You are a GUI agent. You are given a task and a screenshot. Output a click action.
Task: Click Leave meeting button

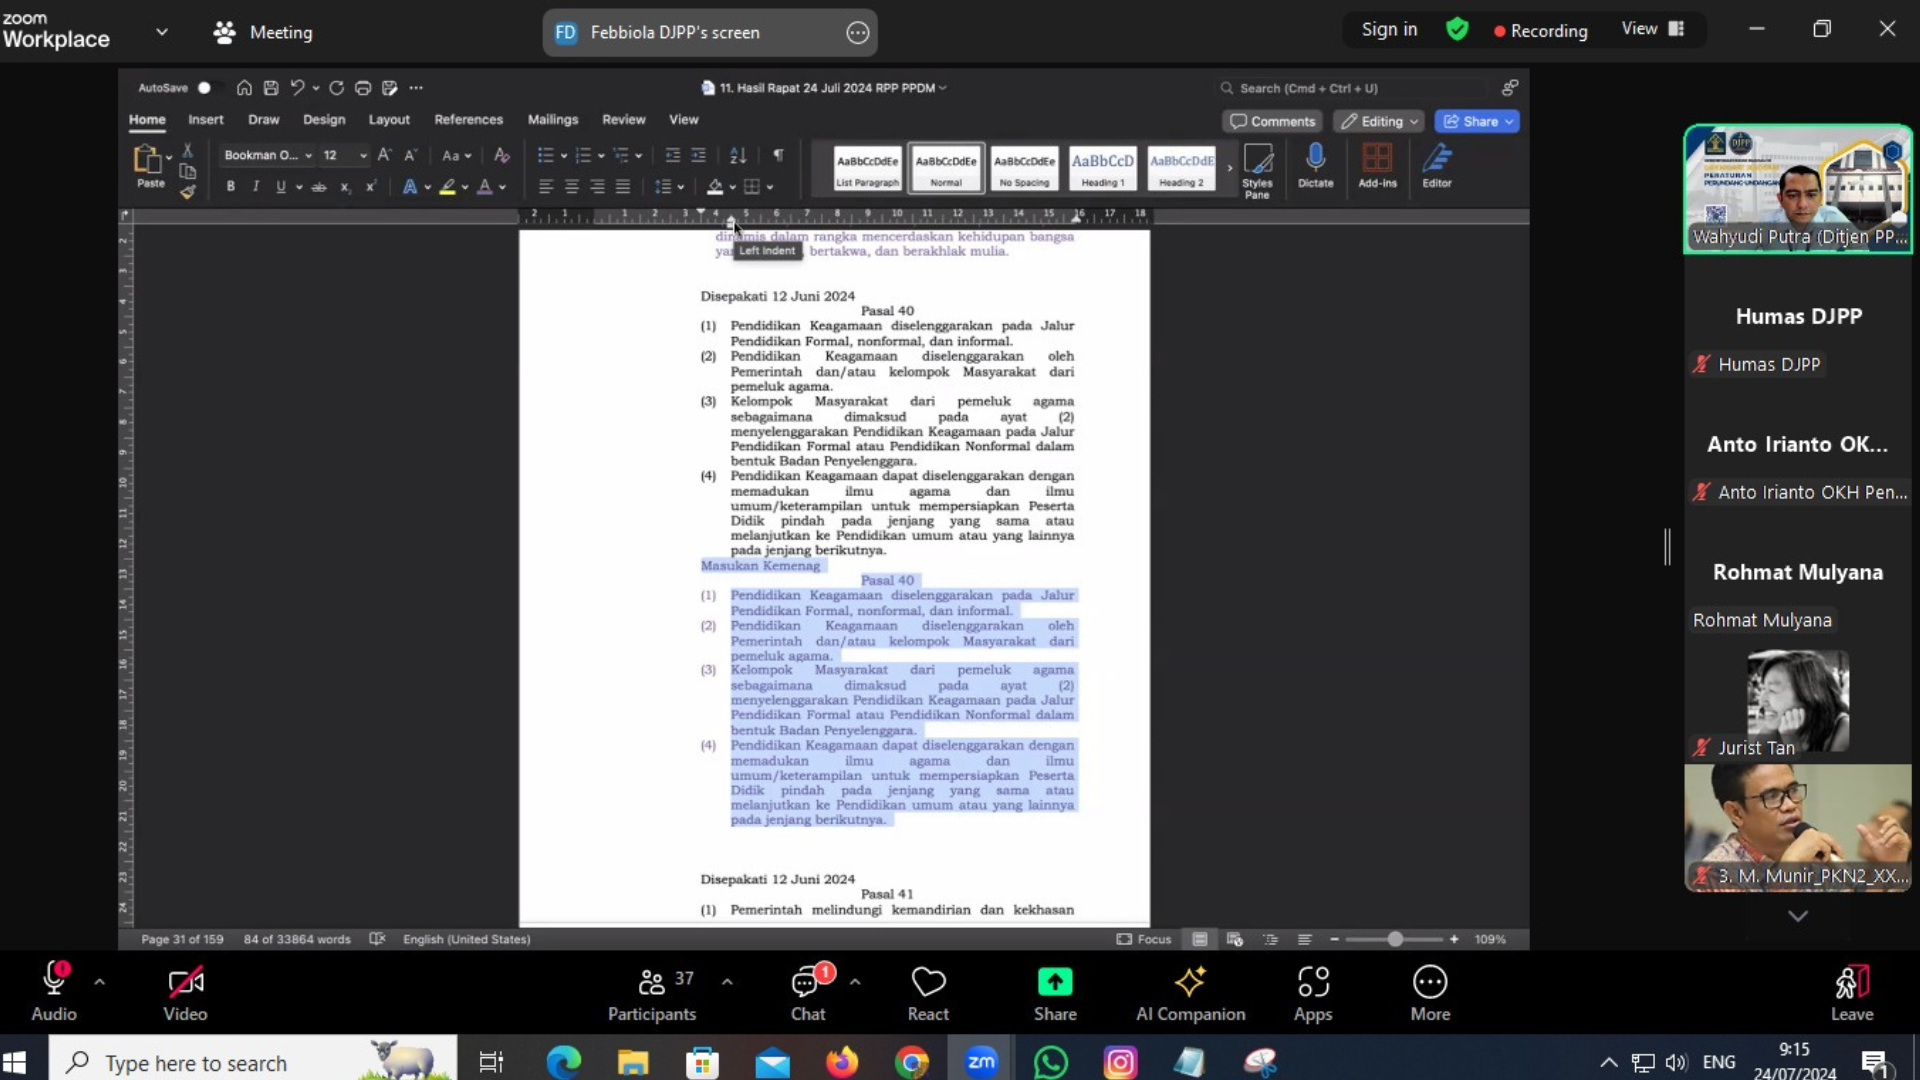1852,993
